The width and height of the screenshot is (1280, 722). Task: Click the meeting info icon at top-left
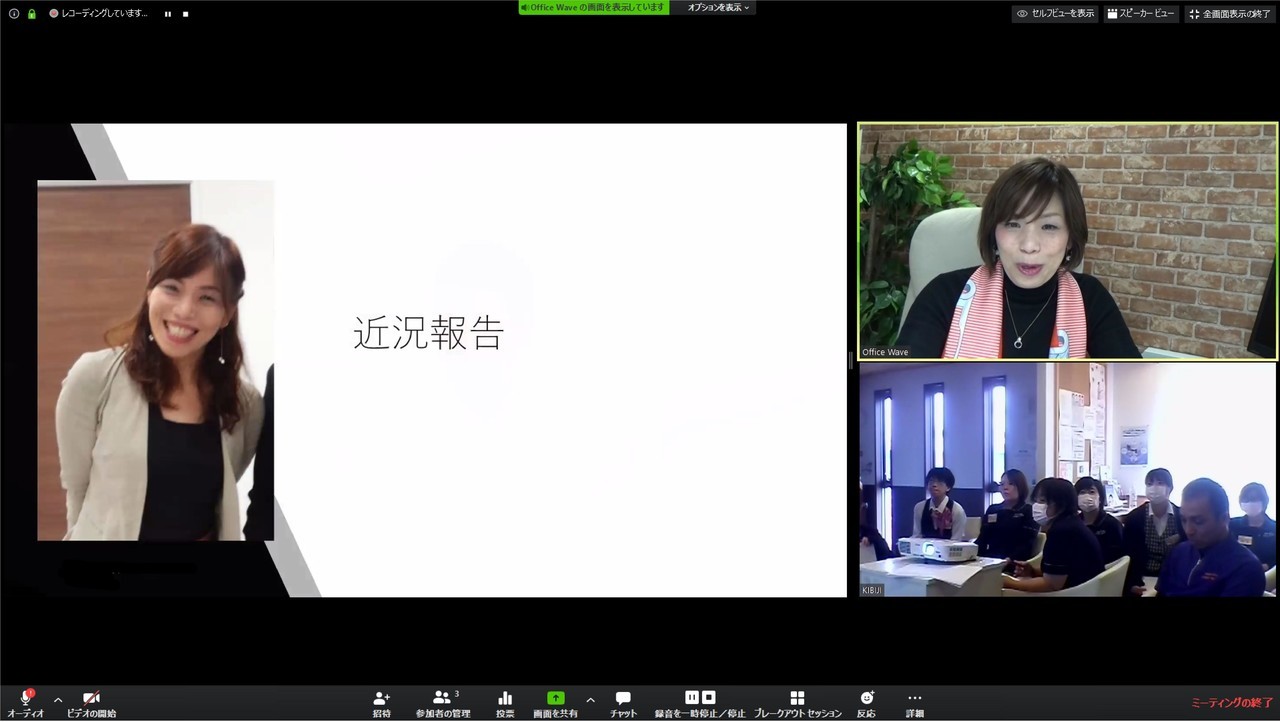pyautogui.click(x=14, y=14)
